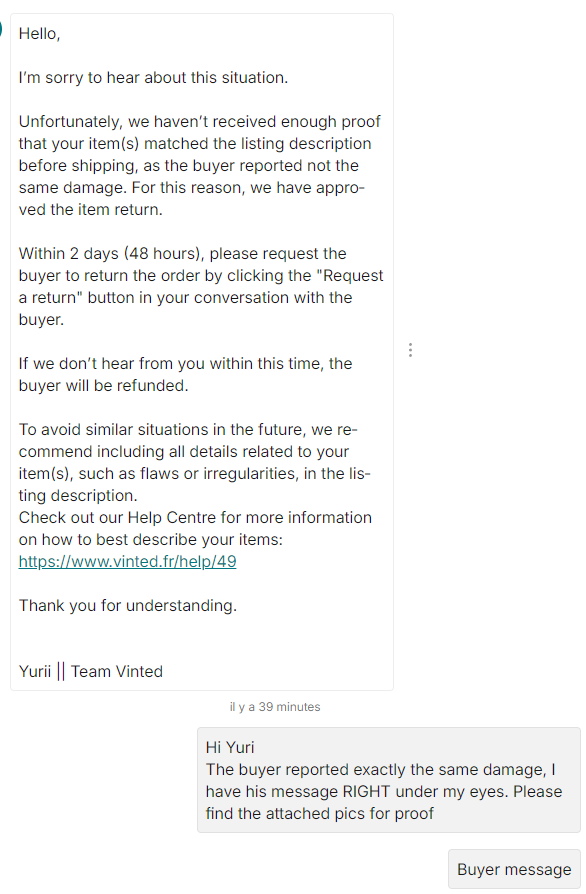Click 'find the attached pics for proof' line
The image size is (586, 894).
pos(320,814)
